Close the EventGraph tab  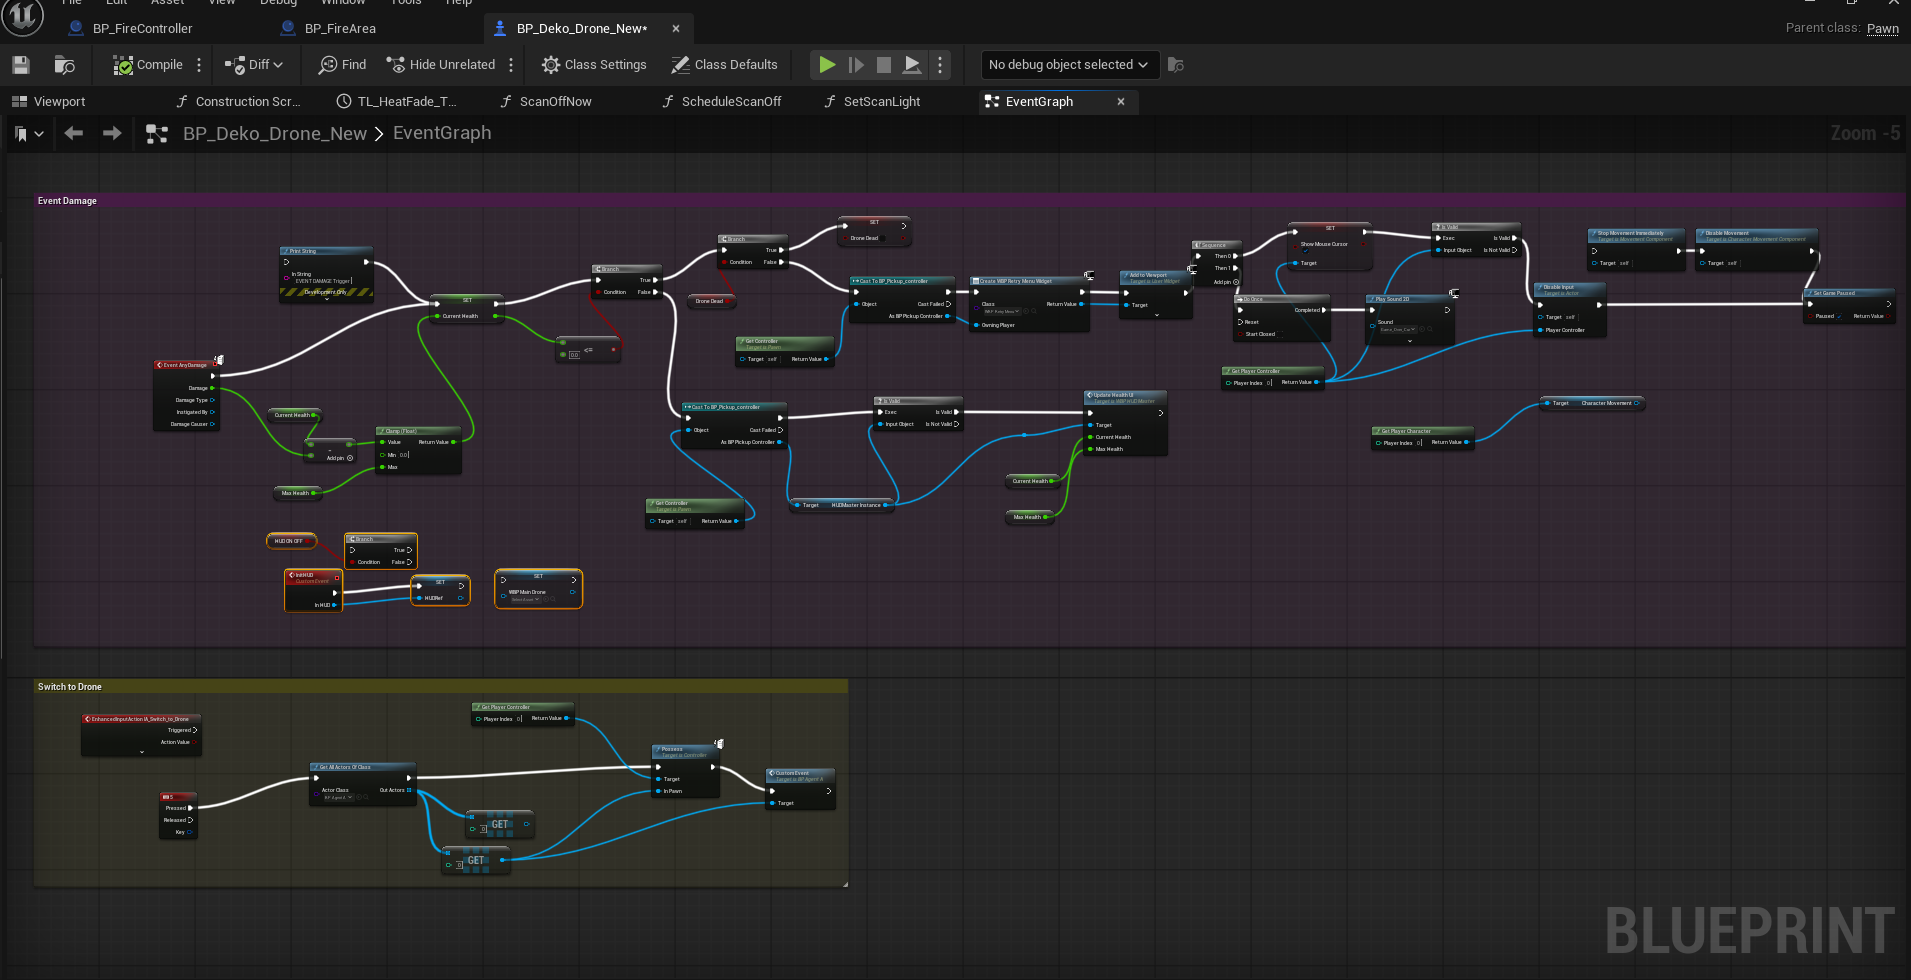tap(1121, 102)
